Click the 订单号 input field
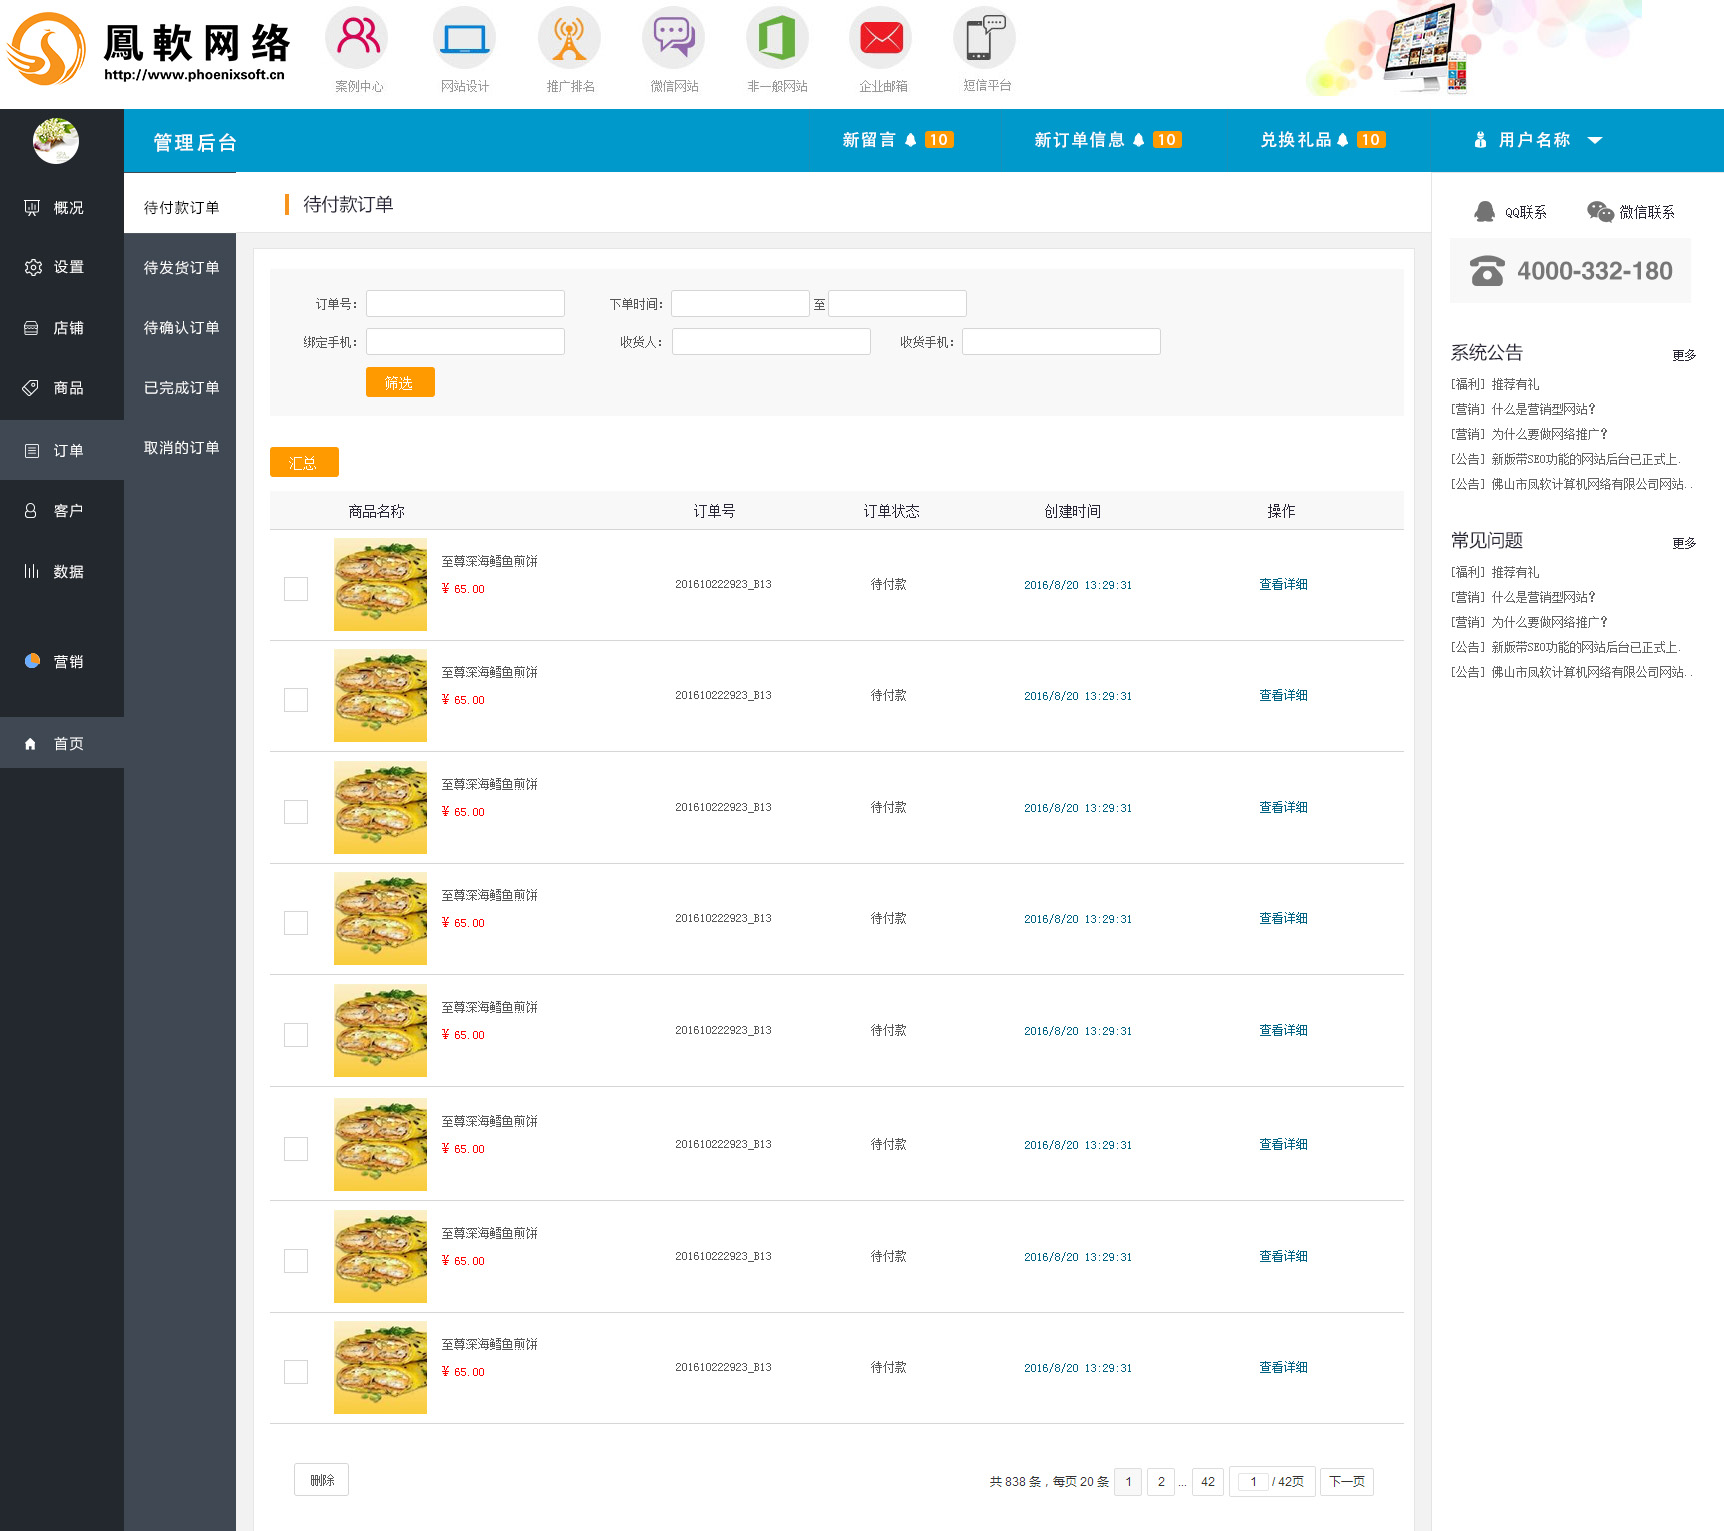 pyautogui.click(x=465, y=304)
